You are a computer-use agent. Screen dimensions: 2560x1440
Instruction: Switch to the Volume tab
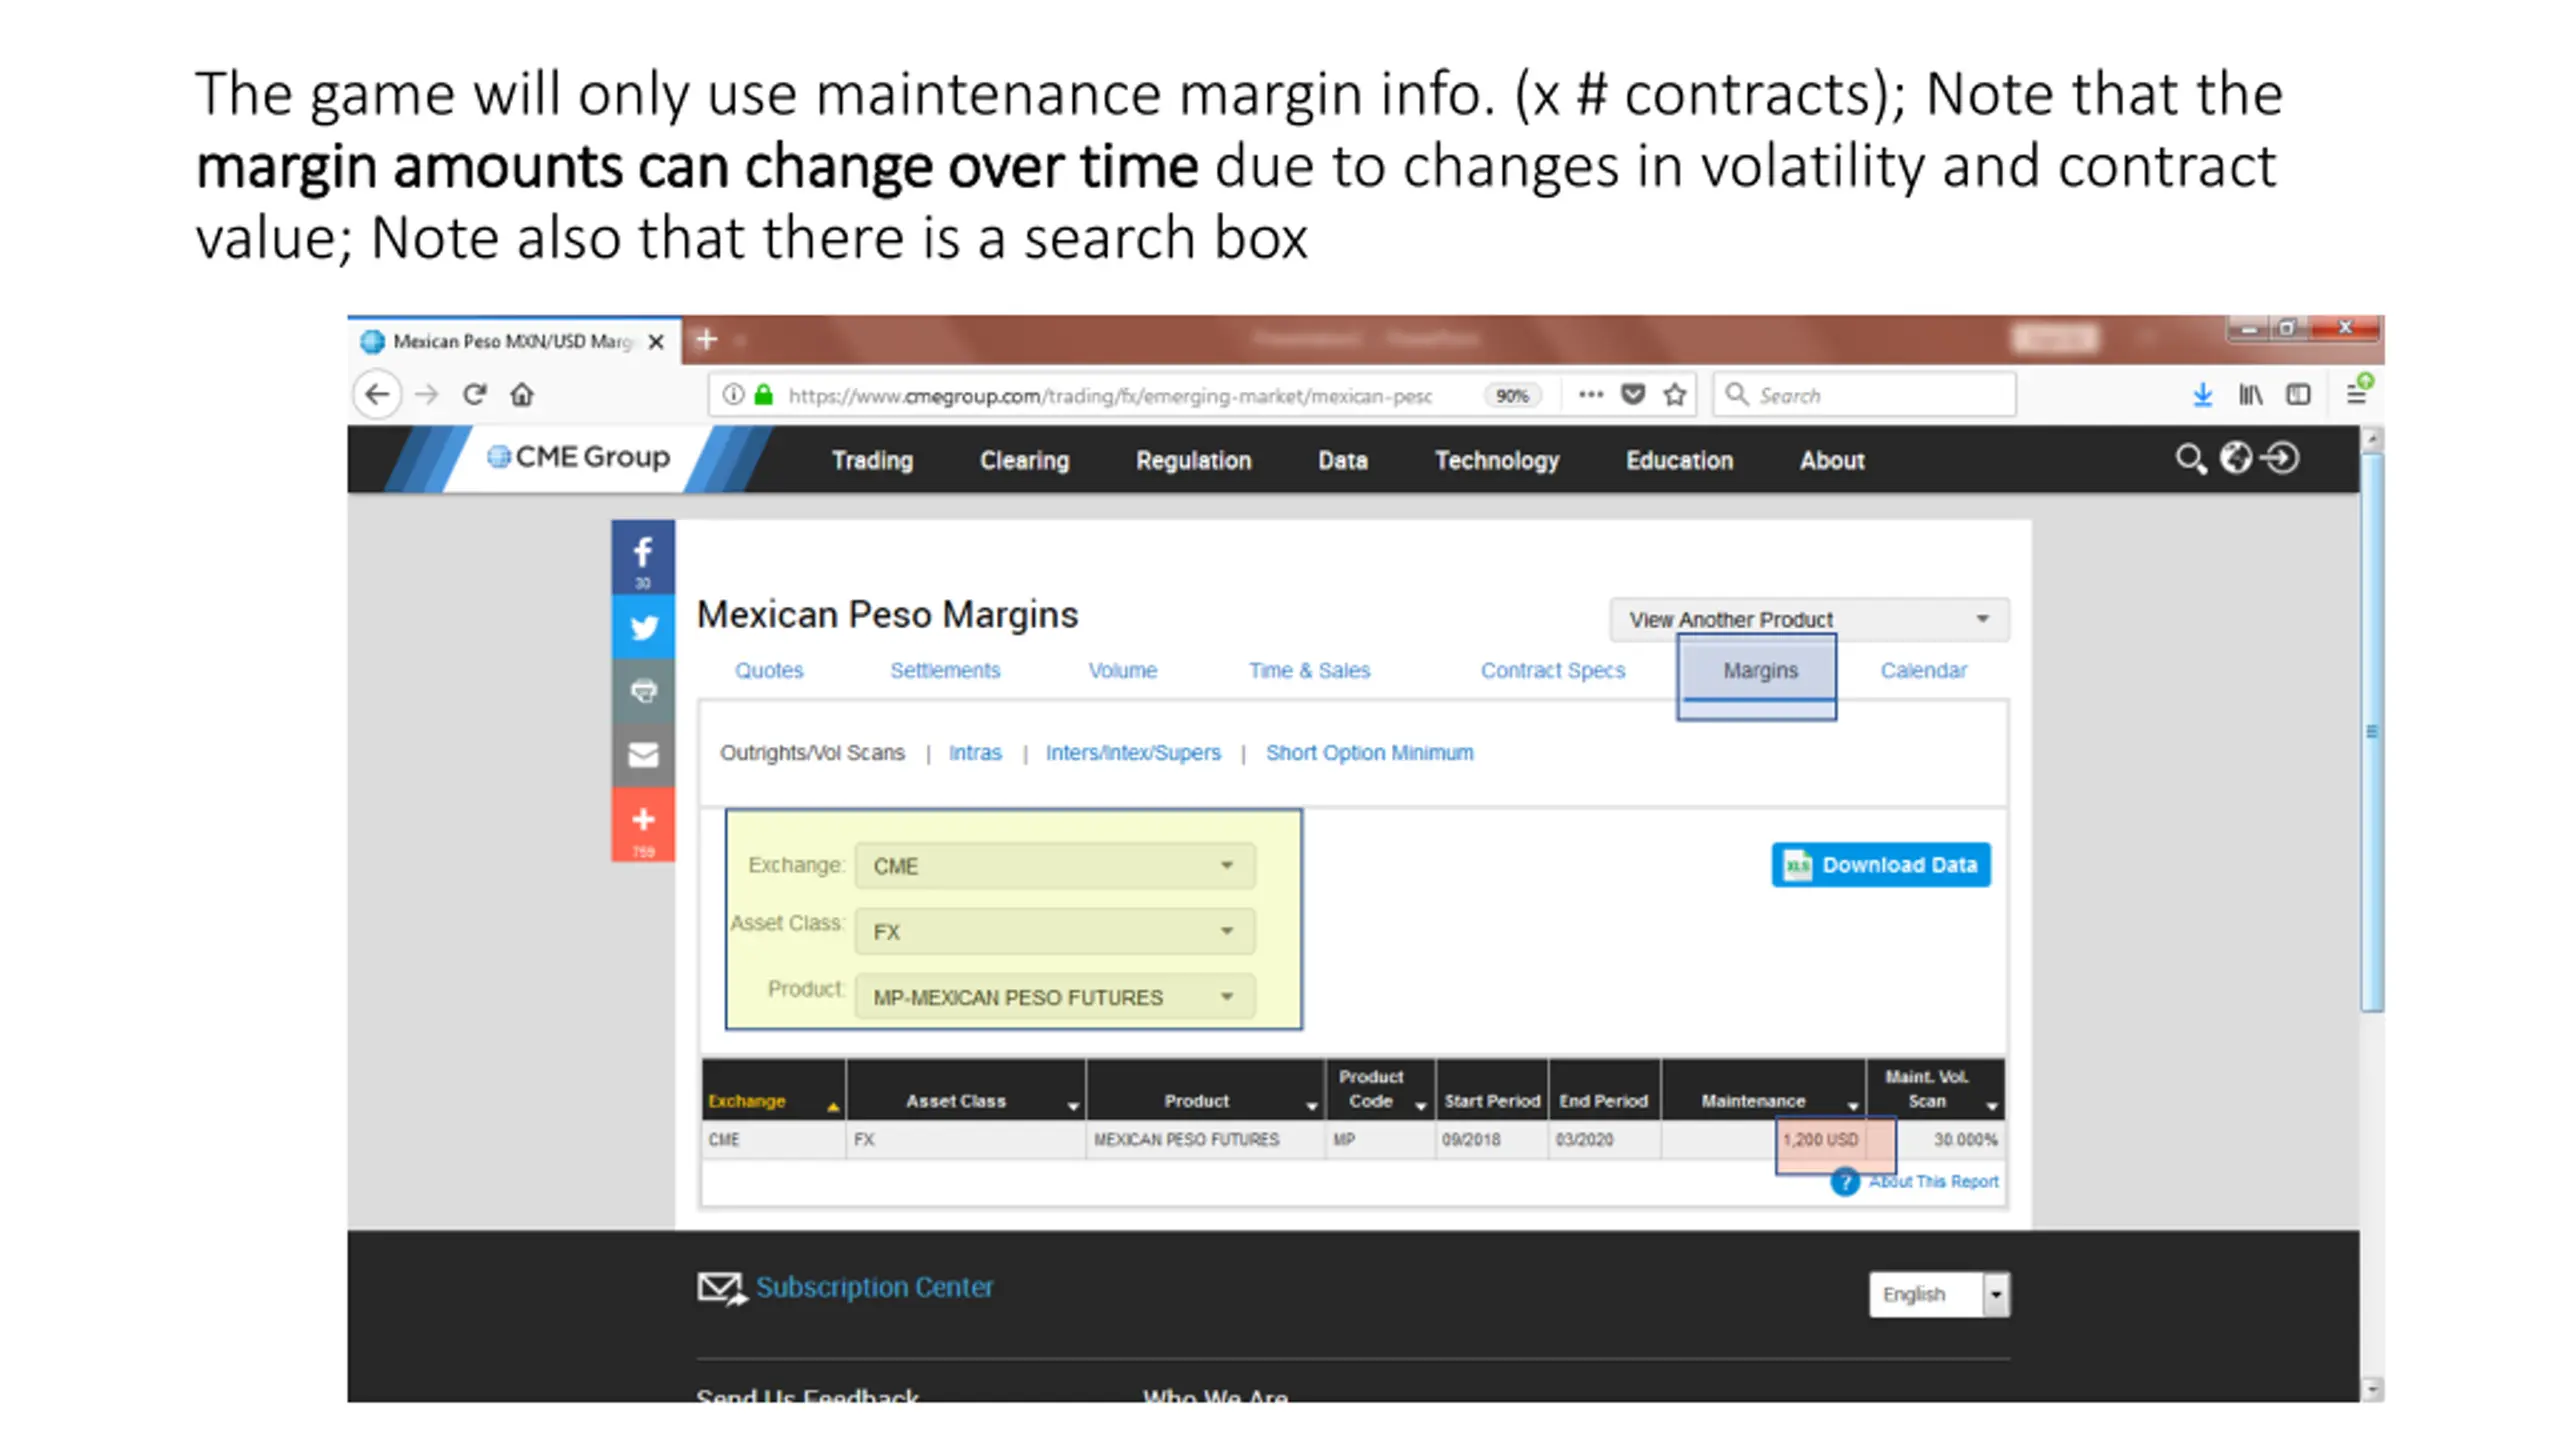pyautogui.click(x=1122, y=670)
